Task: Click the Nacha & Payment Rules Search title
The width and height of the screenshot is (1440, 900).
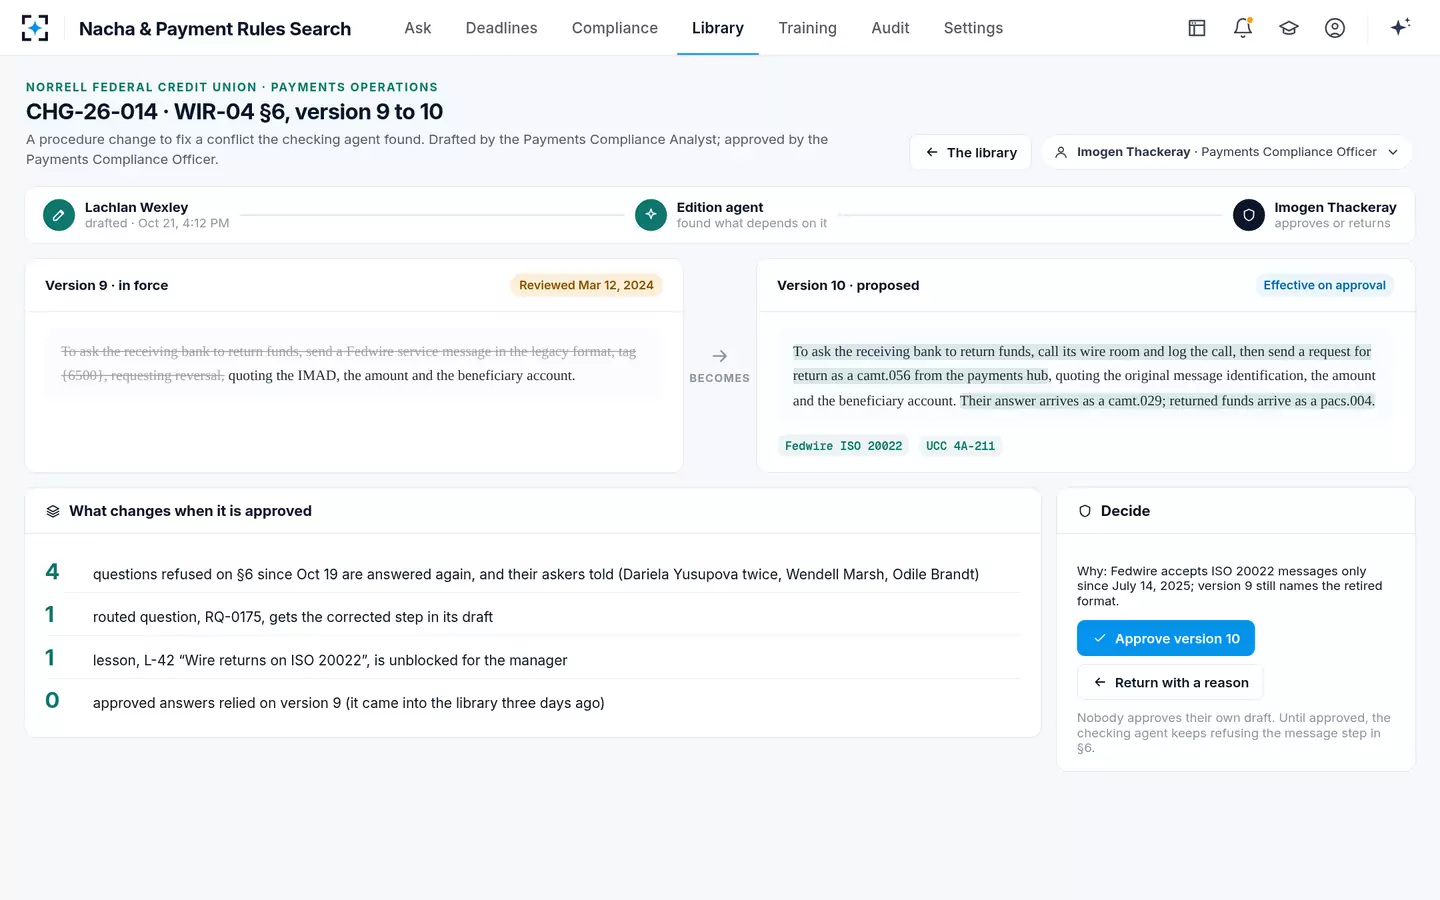Action: [x=215, y=29]
